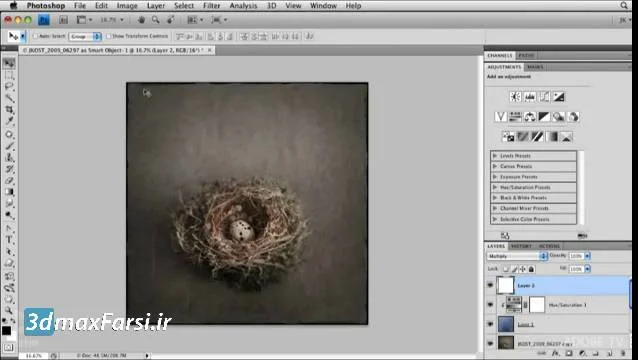Enable the Auto-Select checkbox
Viewport: 638px width, 360px height.
(35, 36)
